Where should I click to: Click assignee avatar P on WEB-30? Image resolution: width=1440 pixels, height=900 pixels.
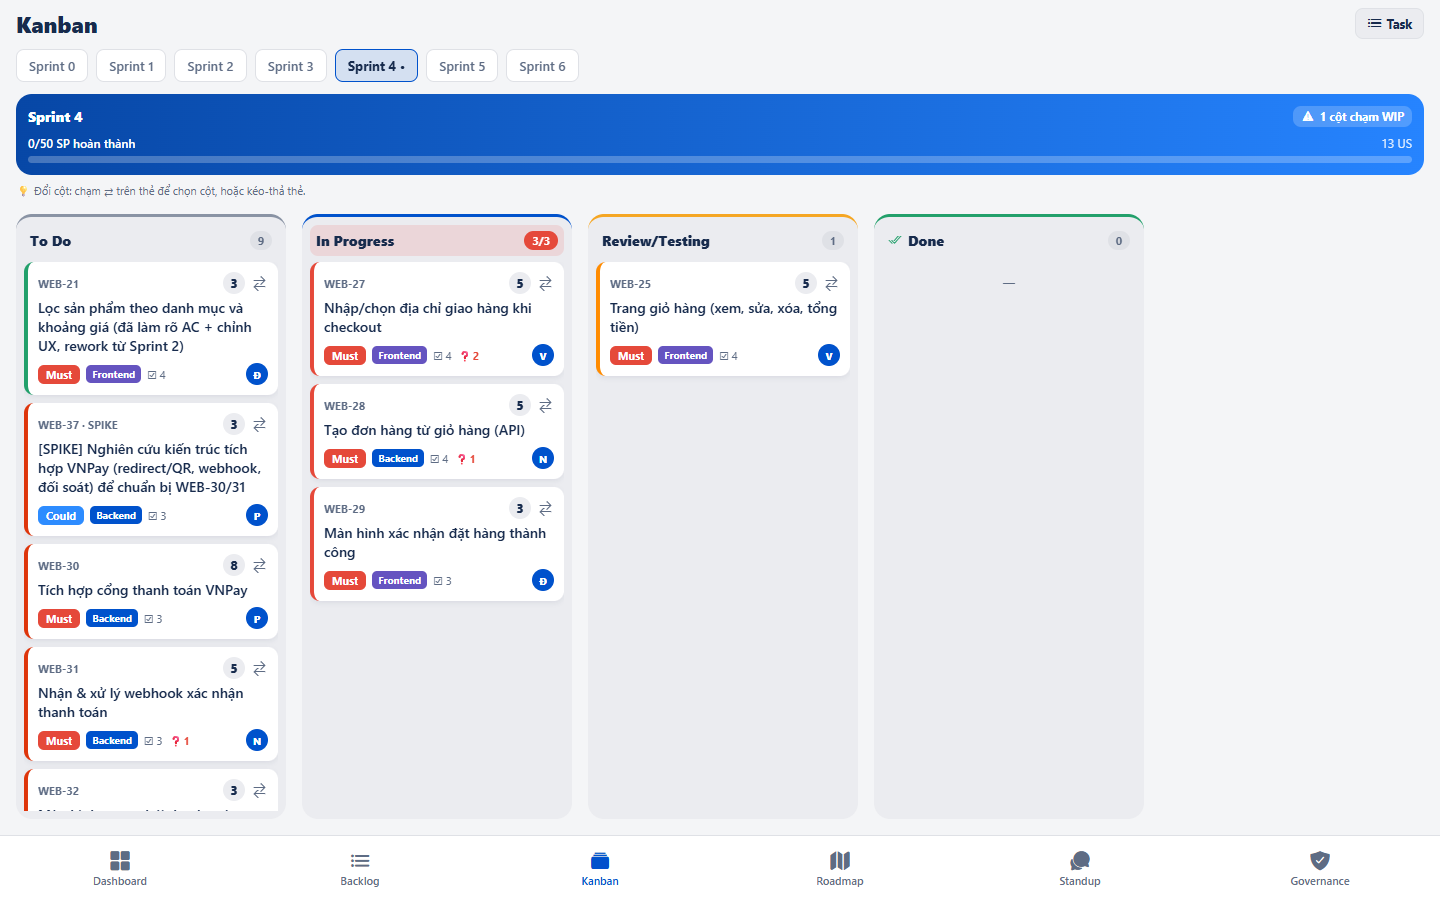(x=257, y=619)
